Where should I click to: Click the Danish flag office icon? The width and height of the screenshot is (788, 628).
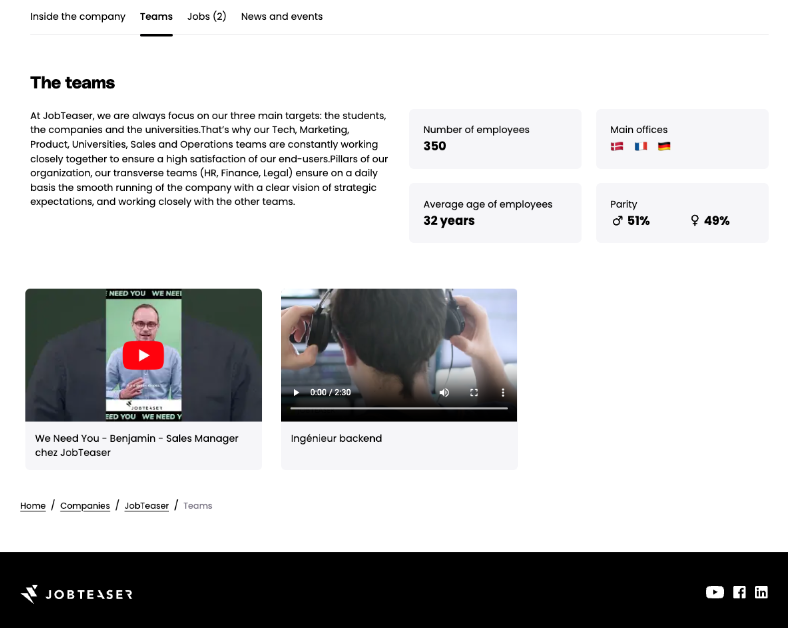[x=617, y=146]
